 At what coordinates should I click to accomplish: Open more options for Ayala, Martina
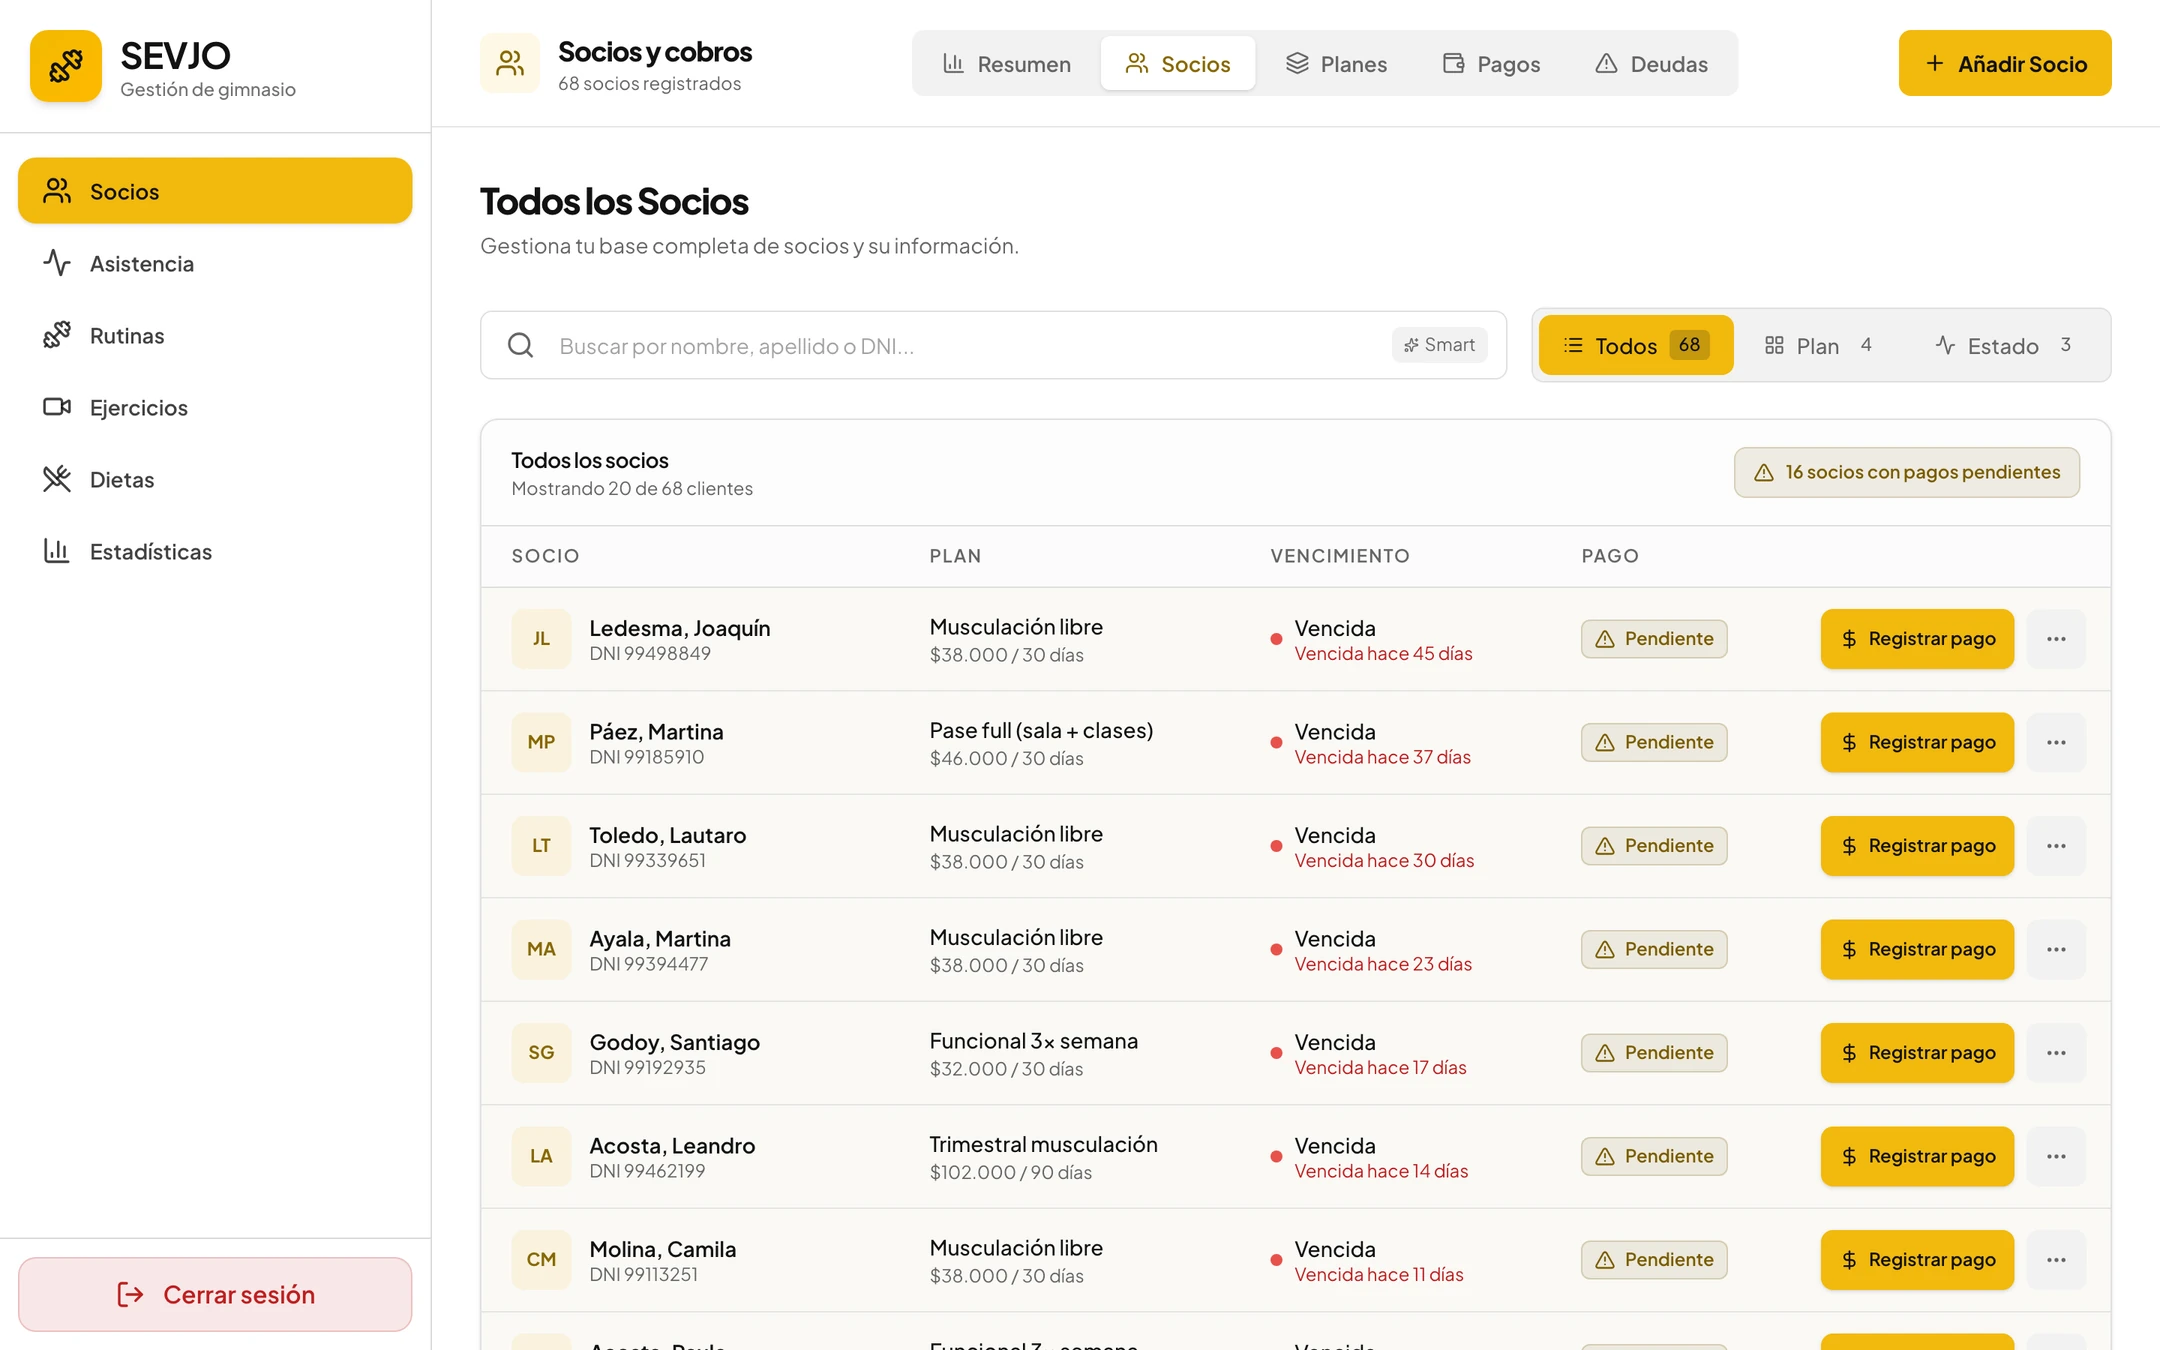2056,949
